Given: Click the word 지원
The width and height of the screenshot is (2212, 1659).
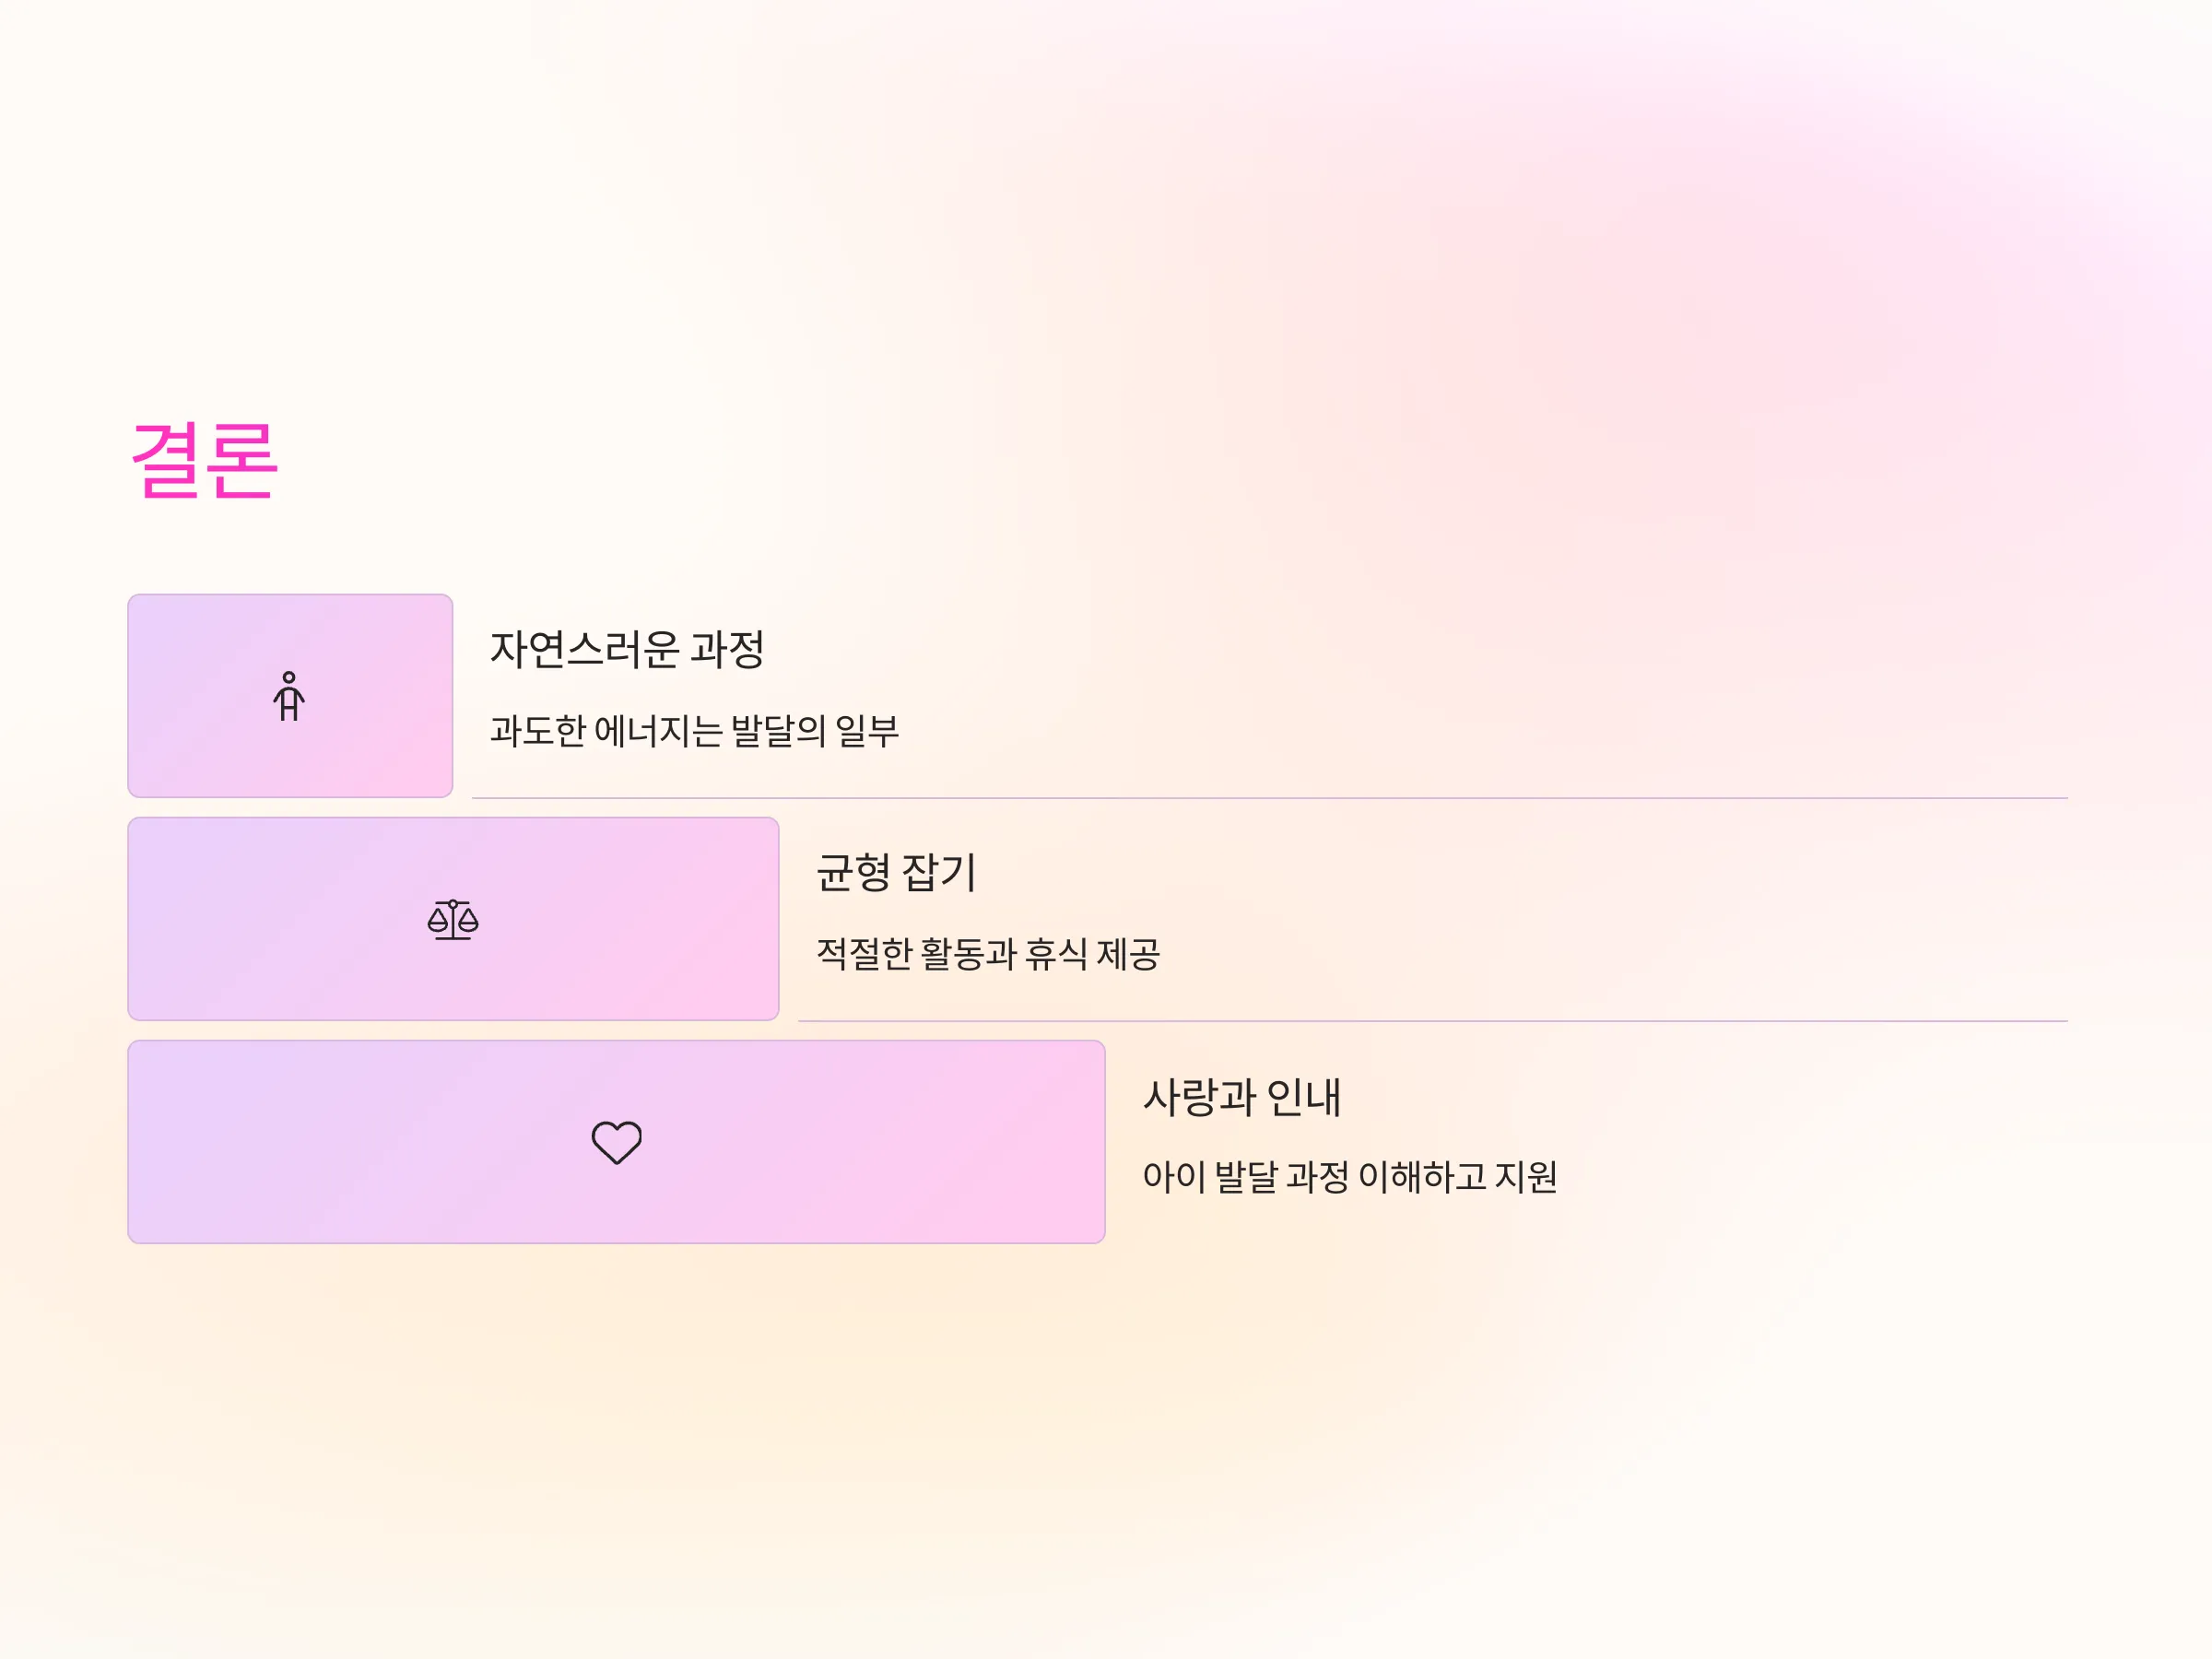Looking at the screenshot, I should point(1526,1177).
